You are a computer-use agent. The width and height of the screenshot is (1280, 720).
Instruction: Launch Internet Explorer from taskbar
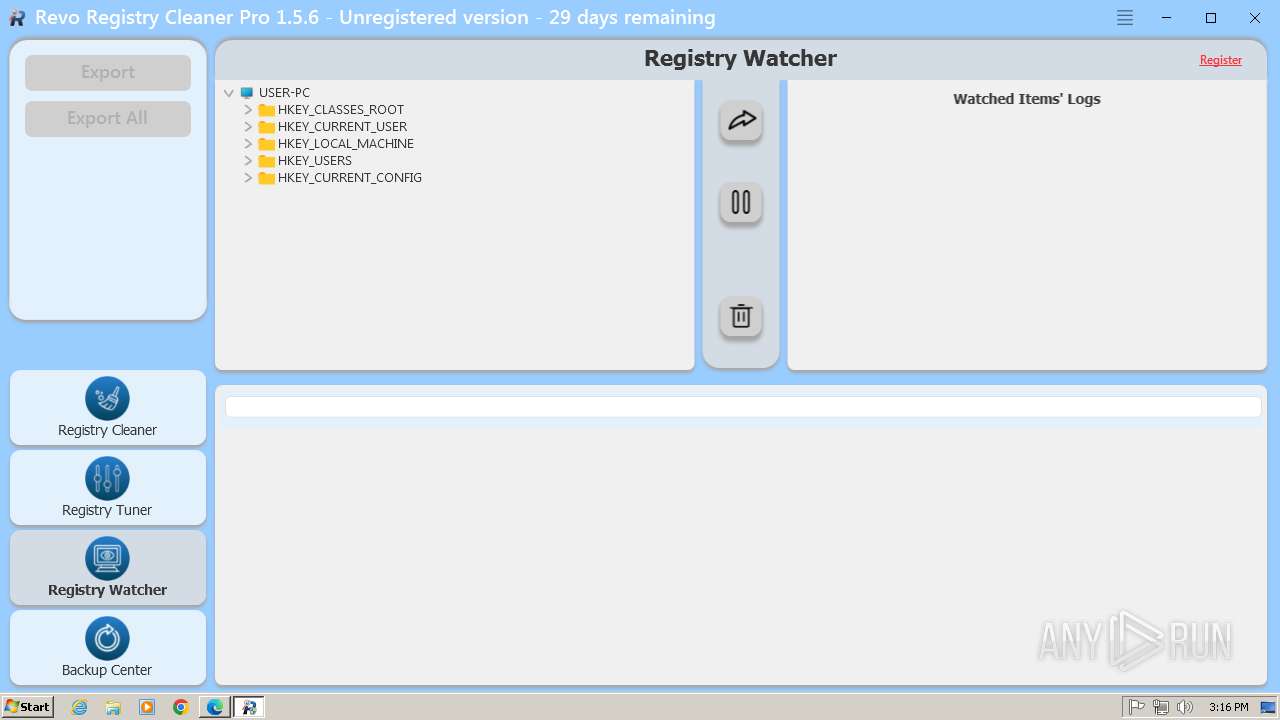click(80, 707)
